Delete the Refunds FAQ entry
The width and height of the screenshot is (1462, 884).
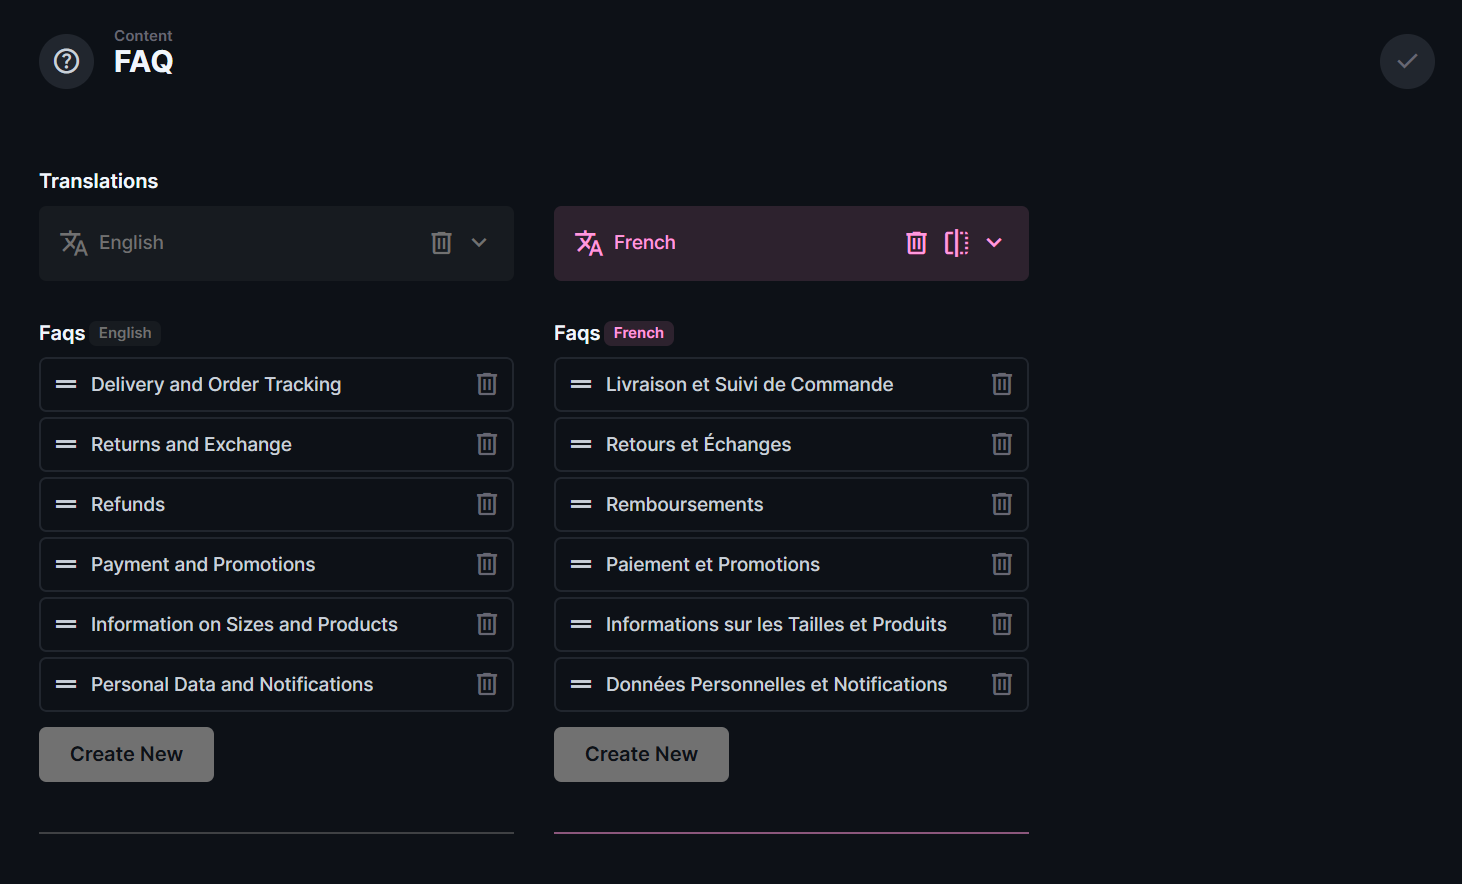click(x=487, y=504)
